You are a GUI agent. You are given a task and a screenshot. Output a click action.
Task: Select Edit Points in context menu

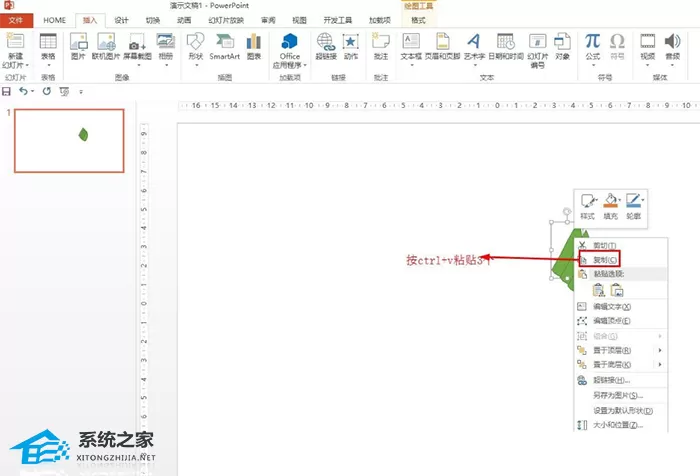(x=612, y=321)
